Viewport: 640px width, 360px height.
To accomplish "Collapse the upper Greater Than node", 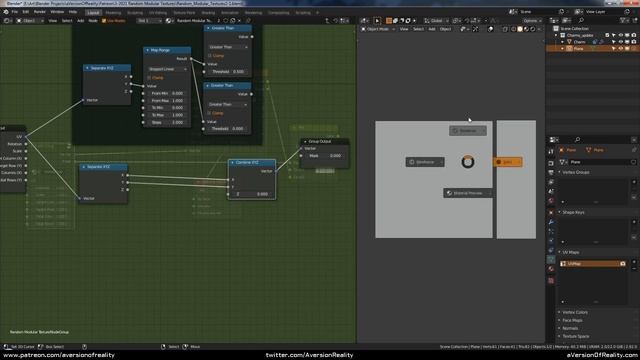I will pos(208,28).
